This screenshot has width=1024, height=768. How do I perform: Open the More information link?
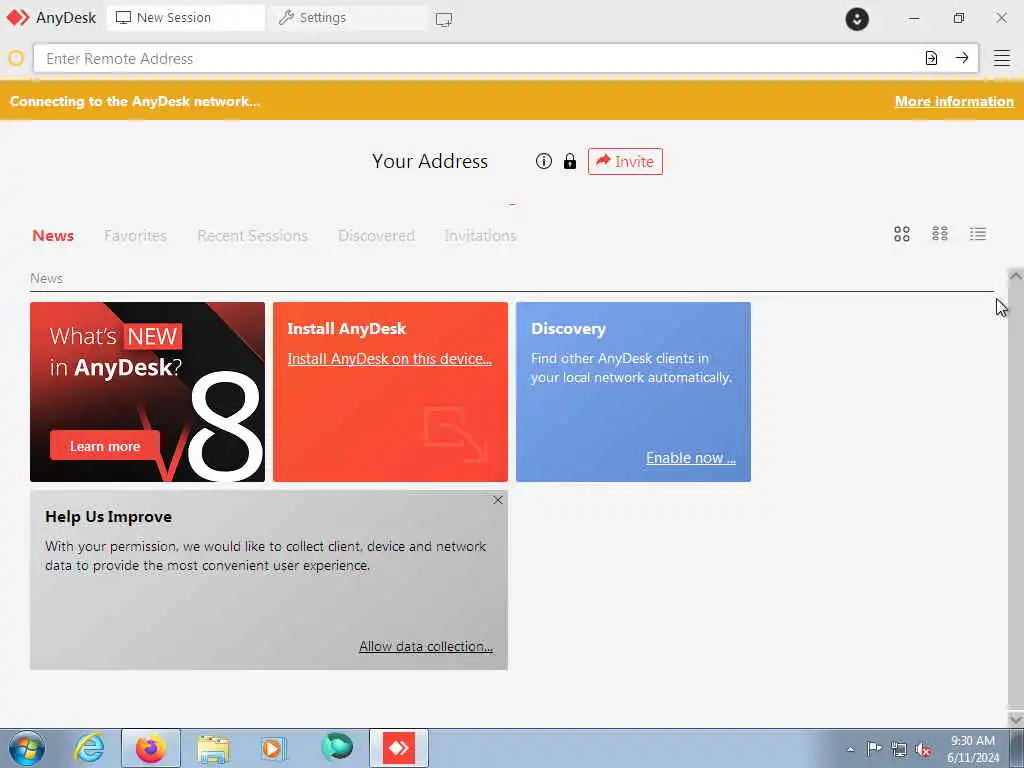[x=954, y=101]
